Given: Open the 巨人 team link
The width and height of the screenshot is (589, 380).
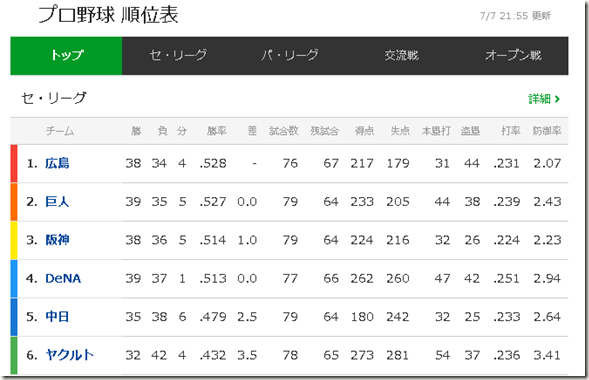Looking at the screenshot, I should (x=57, y=202).
